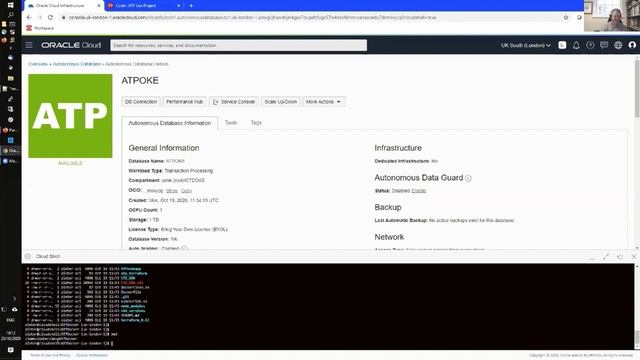
Task: Open a new browser tab
Action: [x=191, y=6]
